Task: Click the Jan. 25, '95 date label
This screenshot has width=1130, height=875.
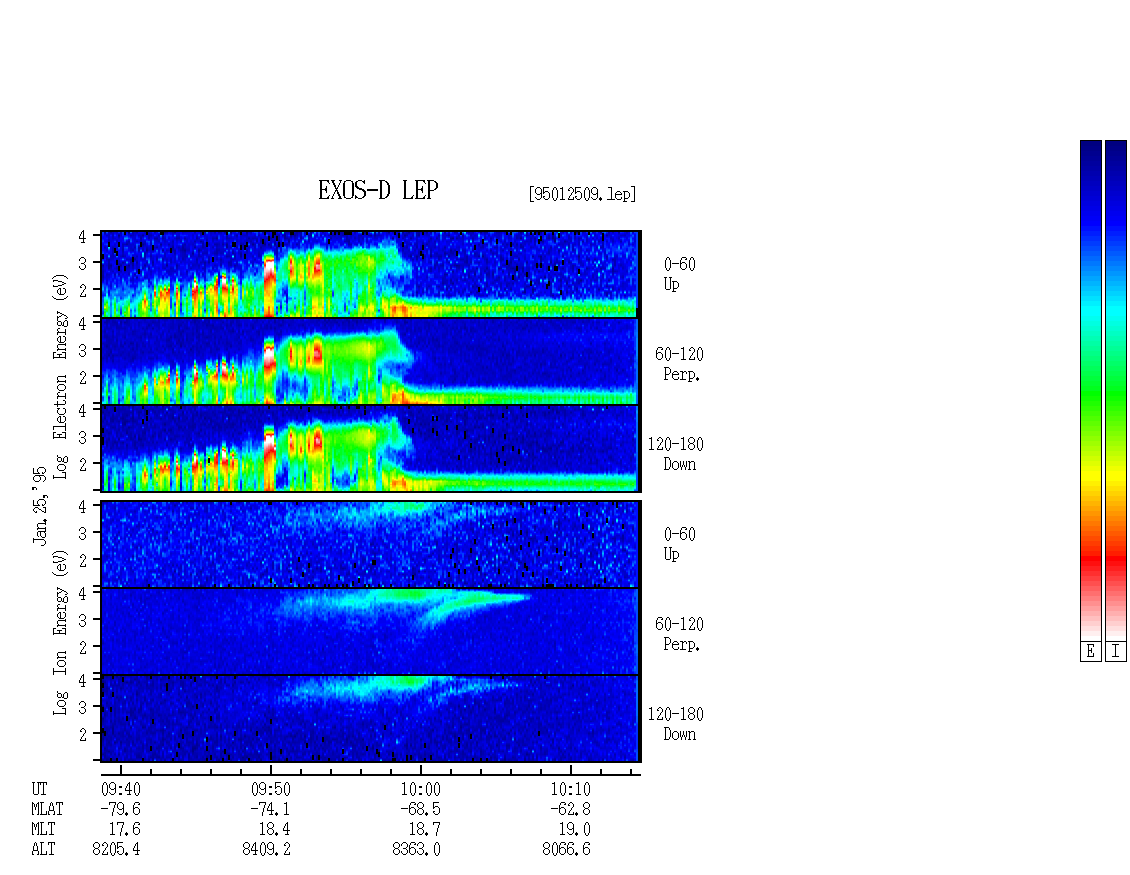Action: click(x=40, y=505)
